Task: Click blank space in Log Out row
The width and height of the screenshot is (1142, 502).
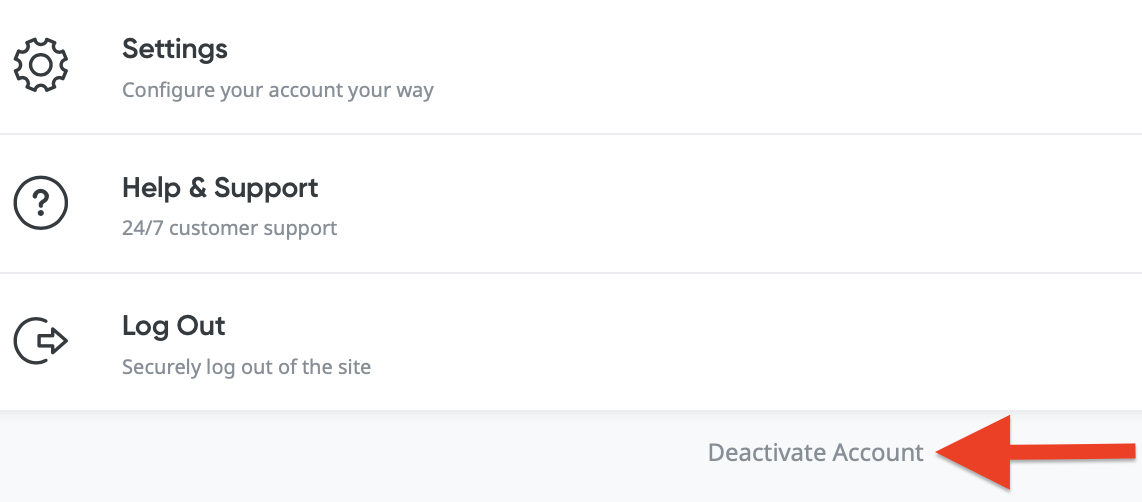Action: point(750,342)
